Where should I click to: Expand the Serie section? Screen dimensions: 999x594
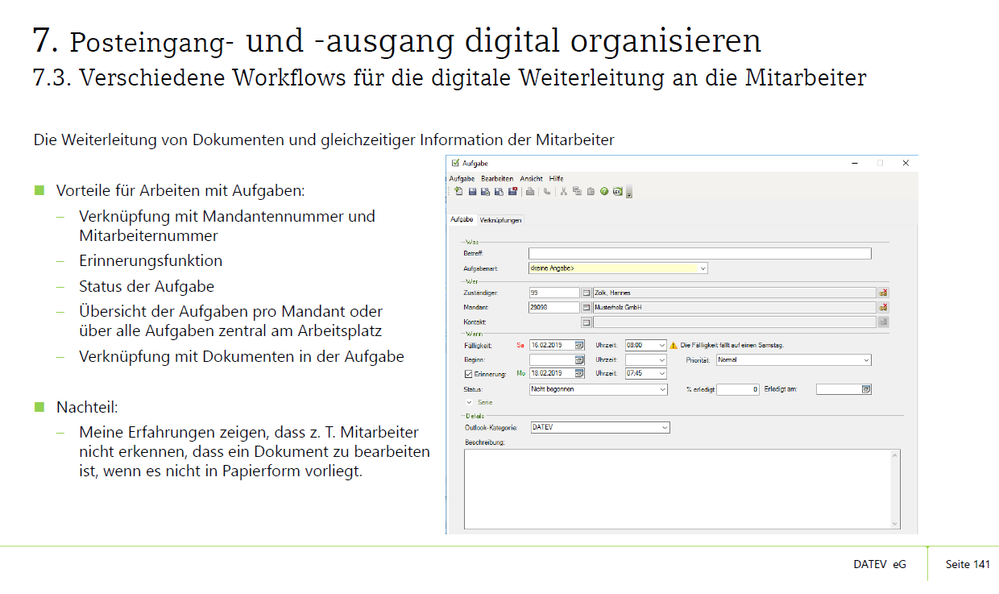click(x=470, y=402)
